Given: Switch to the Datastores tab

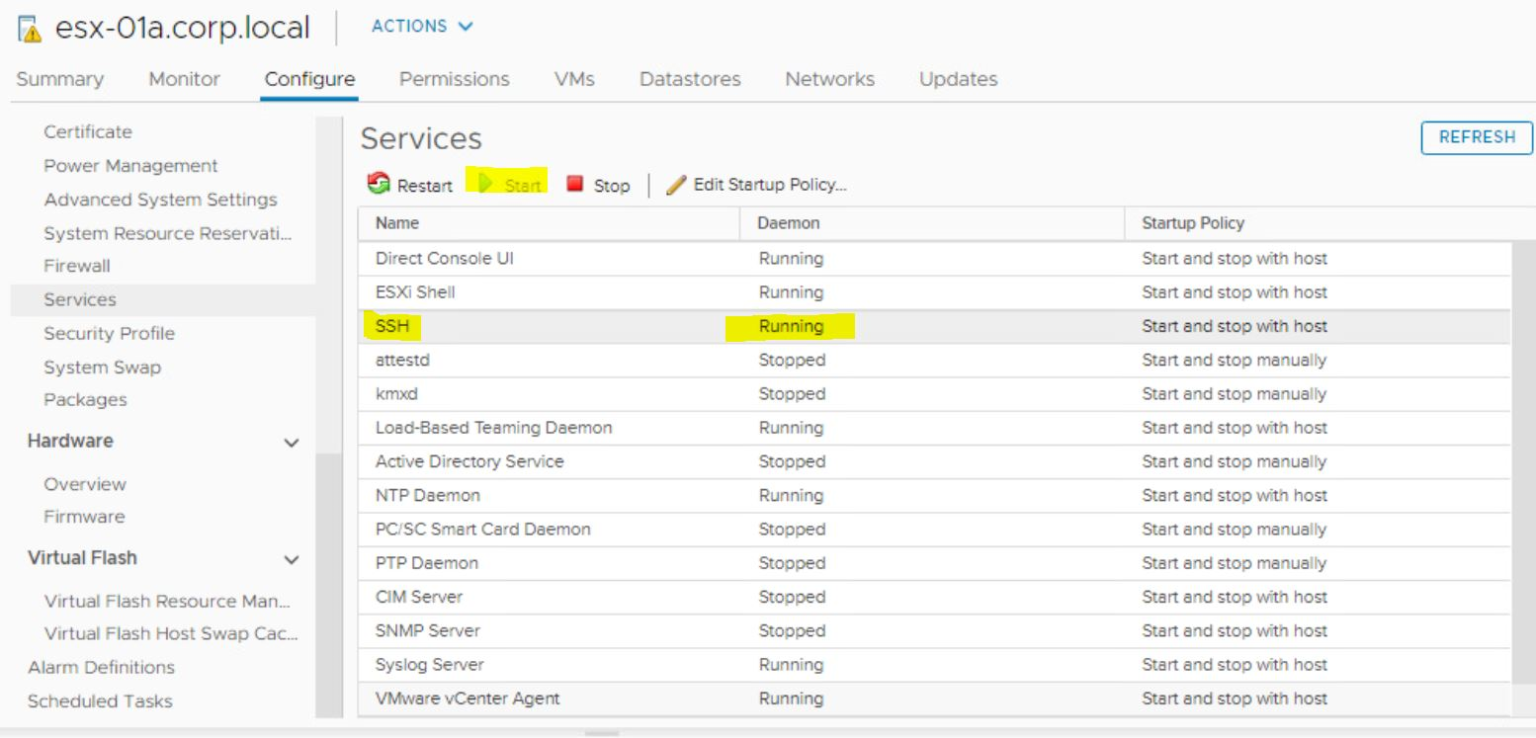Looking at the screenshot, I should click(689, 79).
